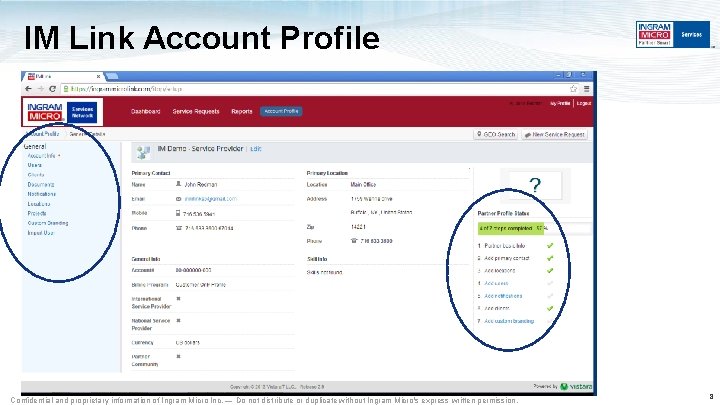The height and width of the screenshot is (405, 720).
Task: Click the Add users step link
Action: pyautogui.click(x=496, y=283)
